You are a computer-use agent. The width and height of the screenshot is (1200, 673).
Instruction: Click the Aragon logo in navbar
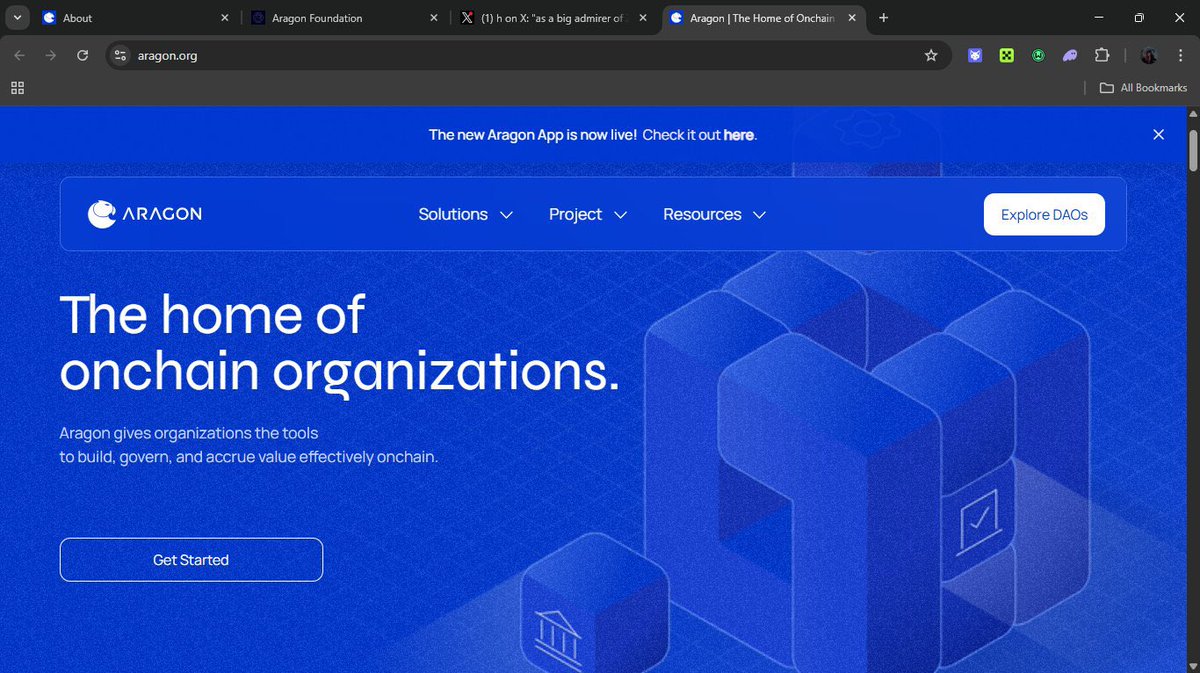click(x=145, y=214)
